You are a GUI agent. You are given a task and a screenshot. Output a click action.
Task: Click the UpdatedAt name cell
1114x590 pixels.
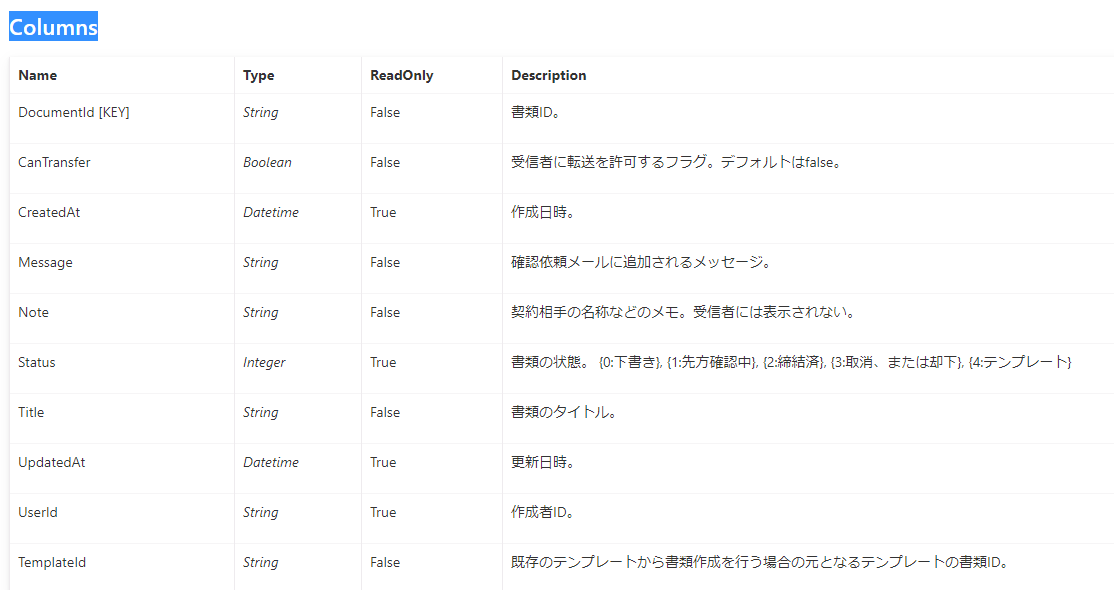[52, 462]
